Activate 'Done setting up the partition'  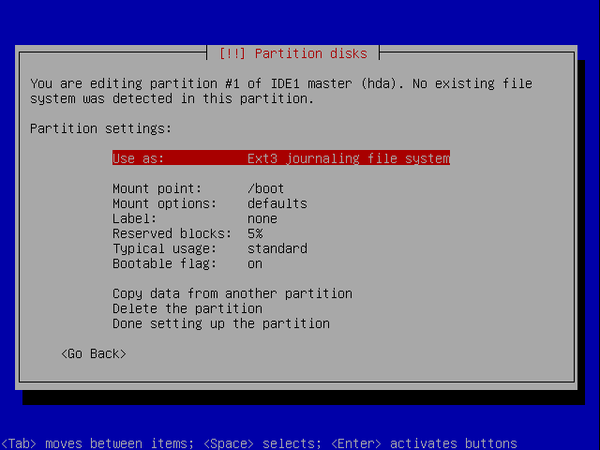(221, 323)
